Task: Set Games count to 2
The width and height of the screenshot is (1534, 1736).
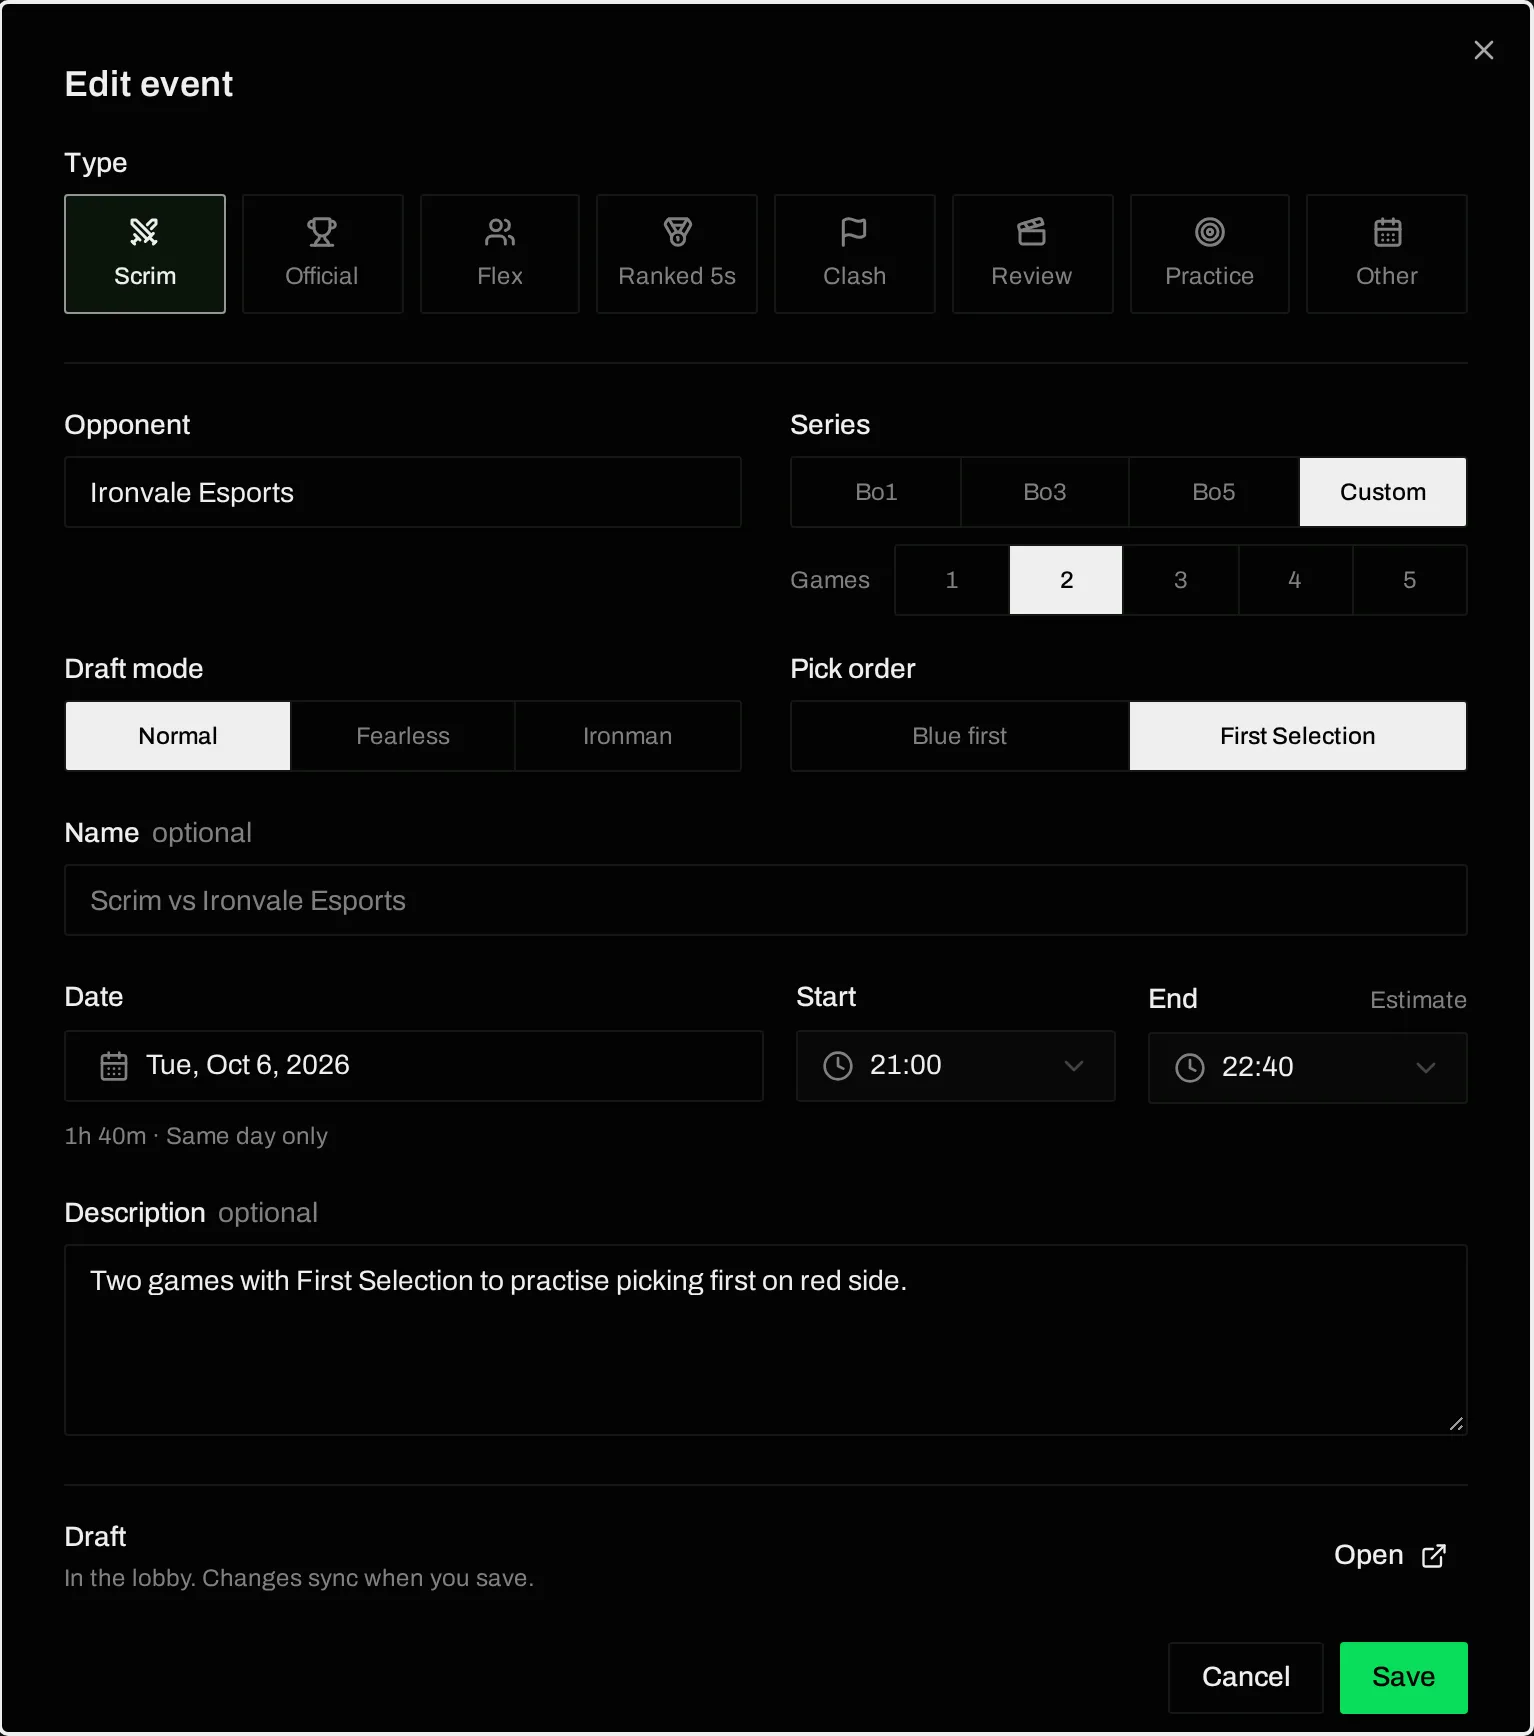Action: point(1066,580)
